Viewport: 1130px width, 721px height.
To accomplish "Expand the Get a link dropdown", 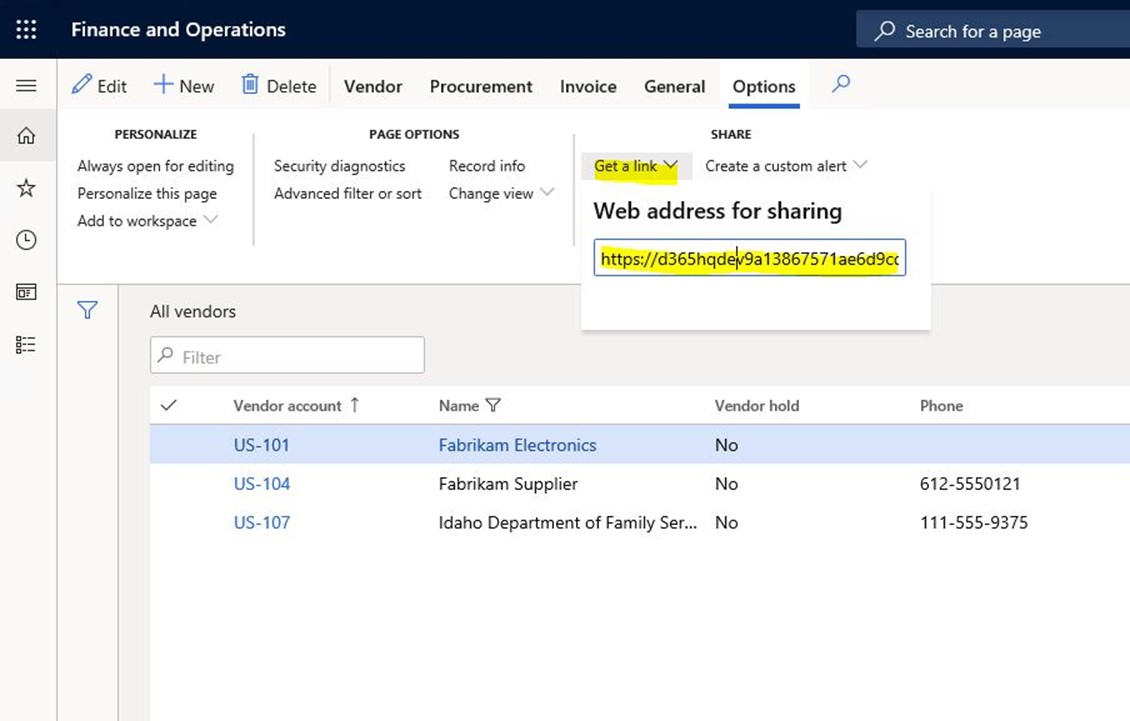I will tap(636, 166).
